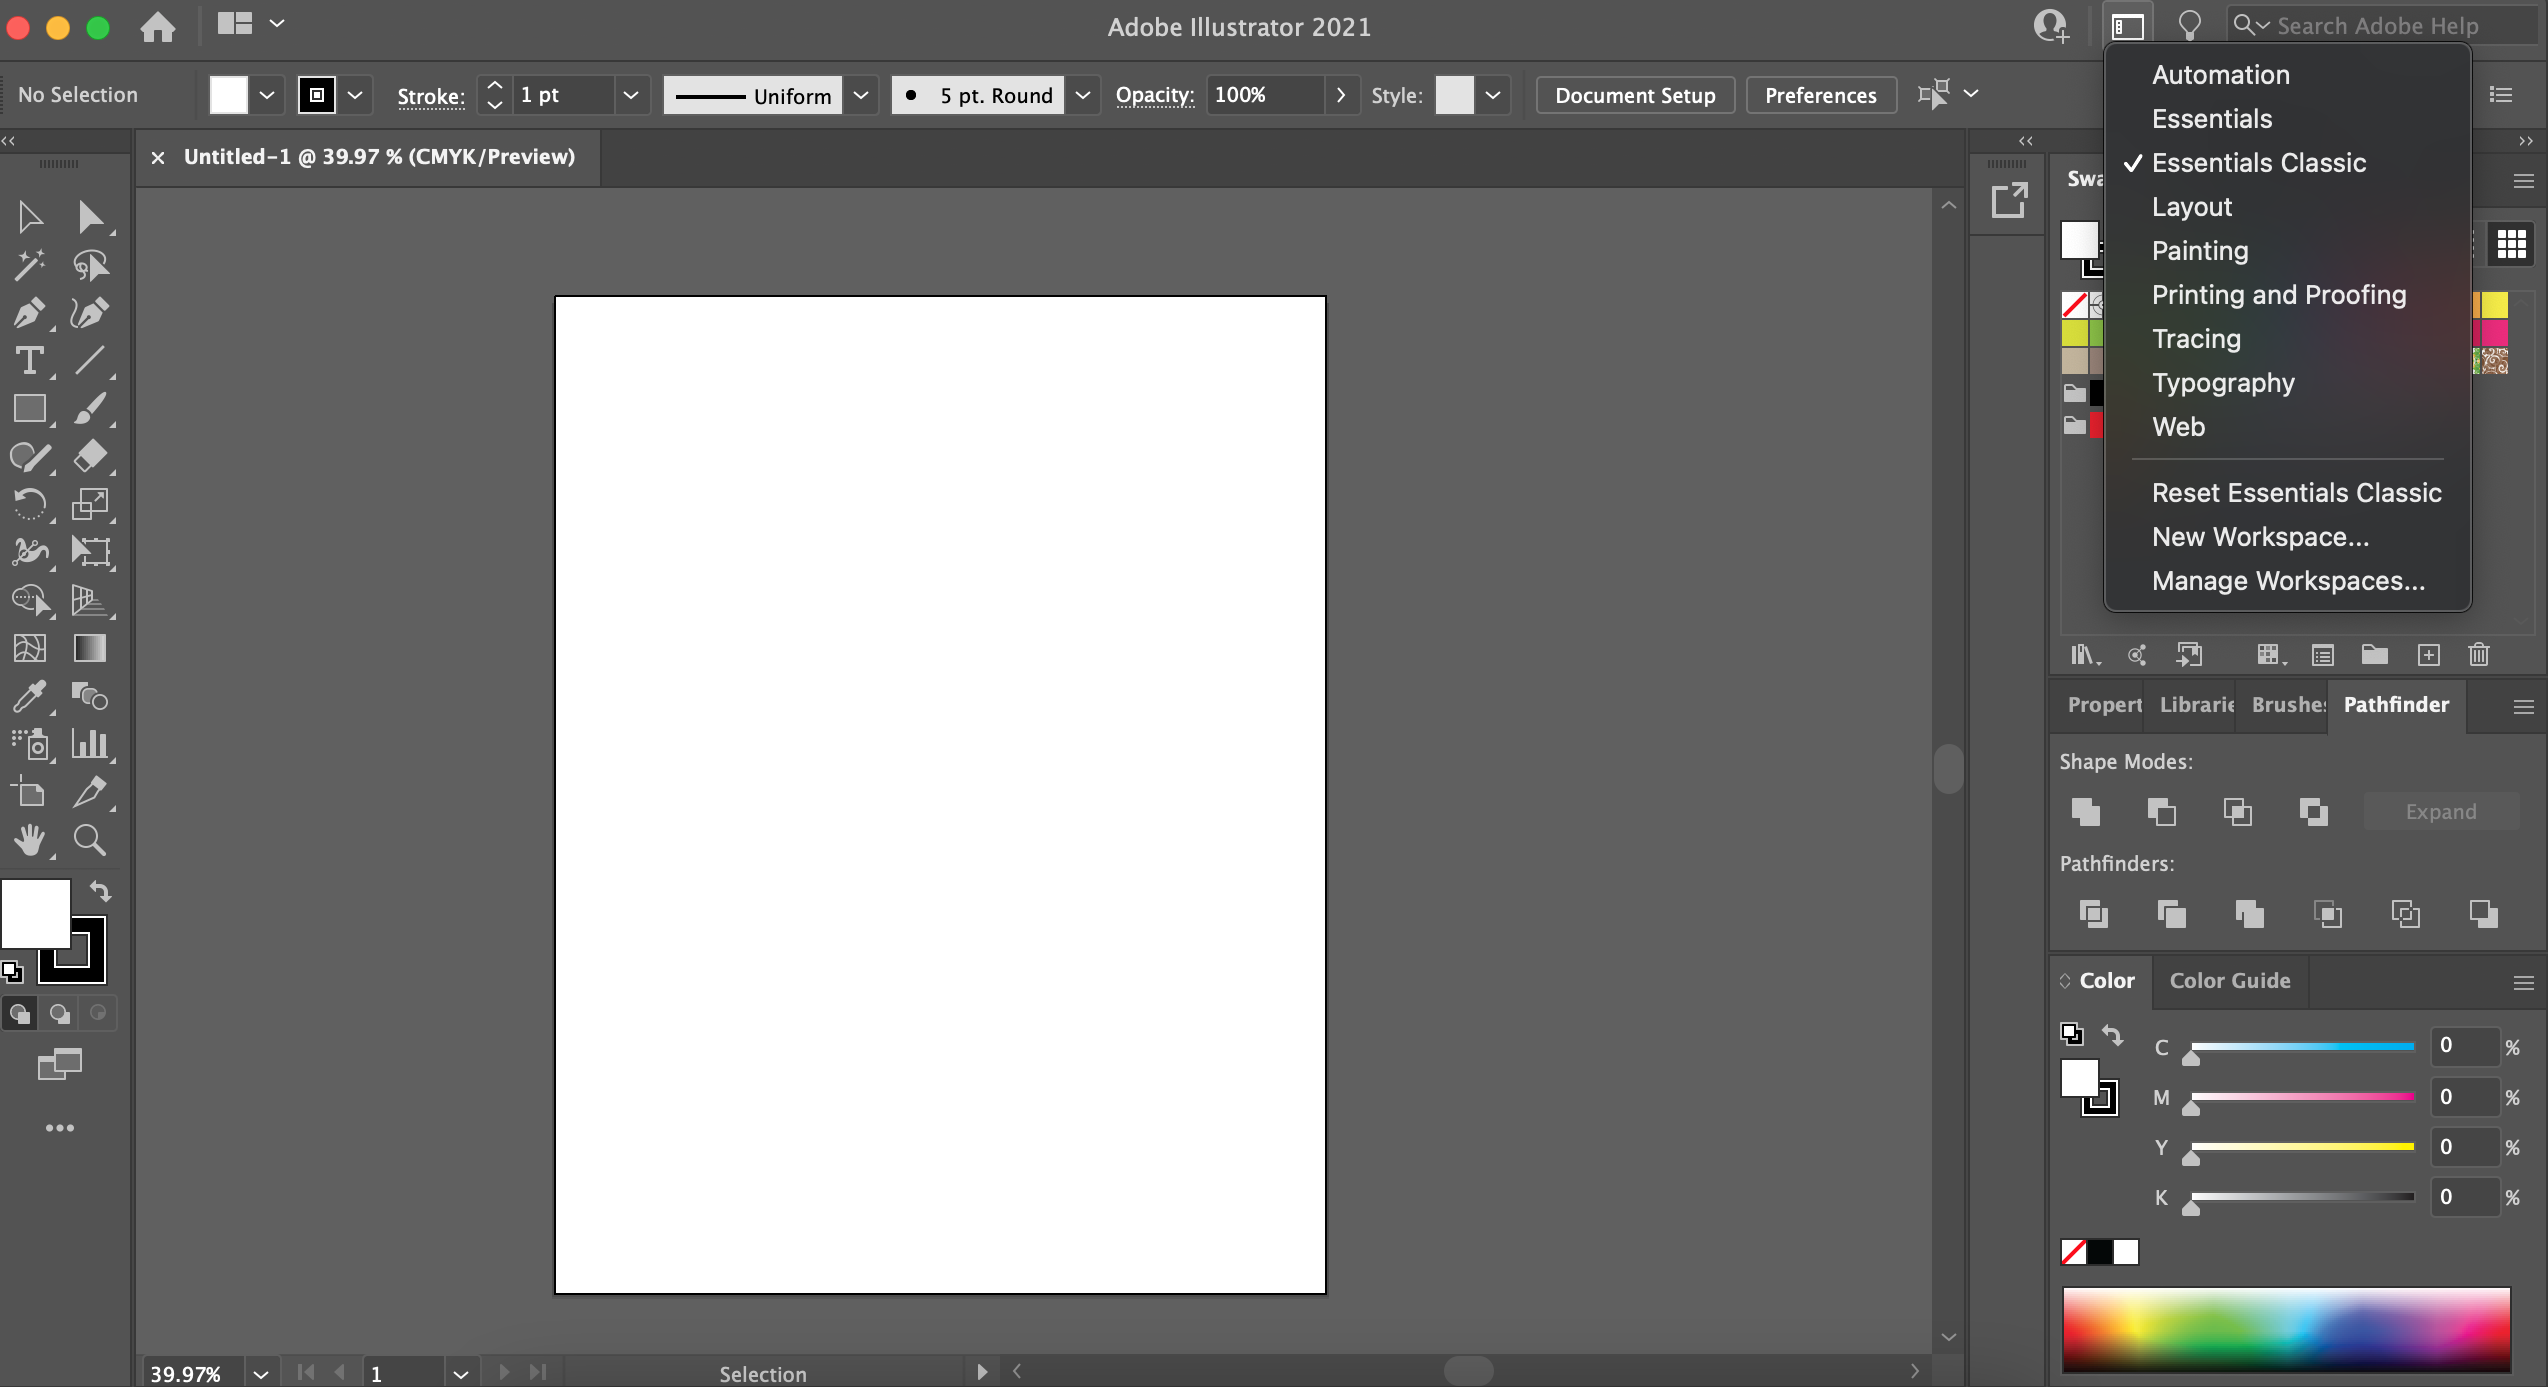Select the Shape Builder tool
Viewport: 2548px width, 1387px height.
(30, 601)
